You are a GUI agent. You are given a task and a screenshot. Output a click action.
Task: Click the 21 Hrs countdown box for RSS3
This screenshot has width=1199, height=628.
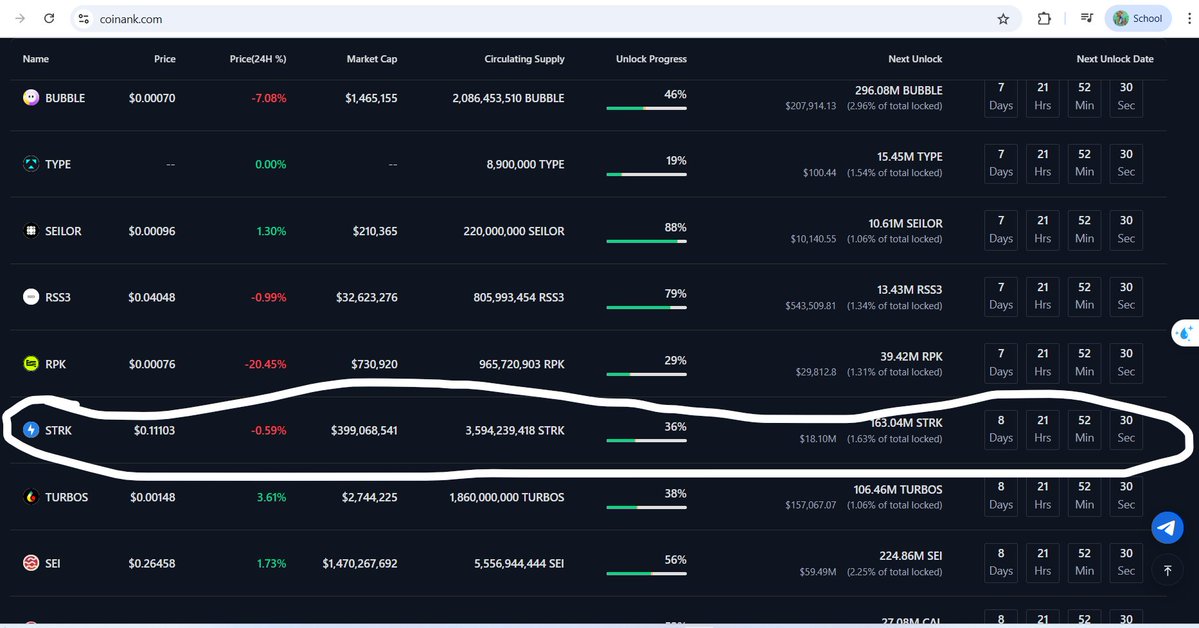click(1043, 296)
